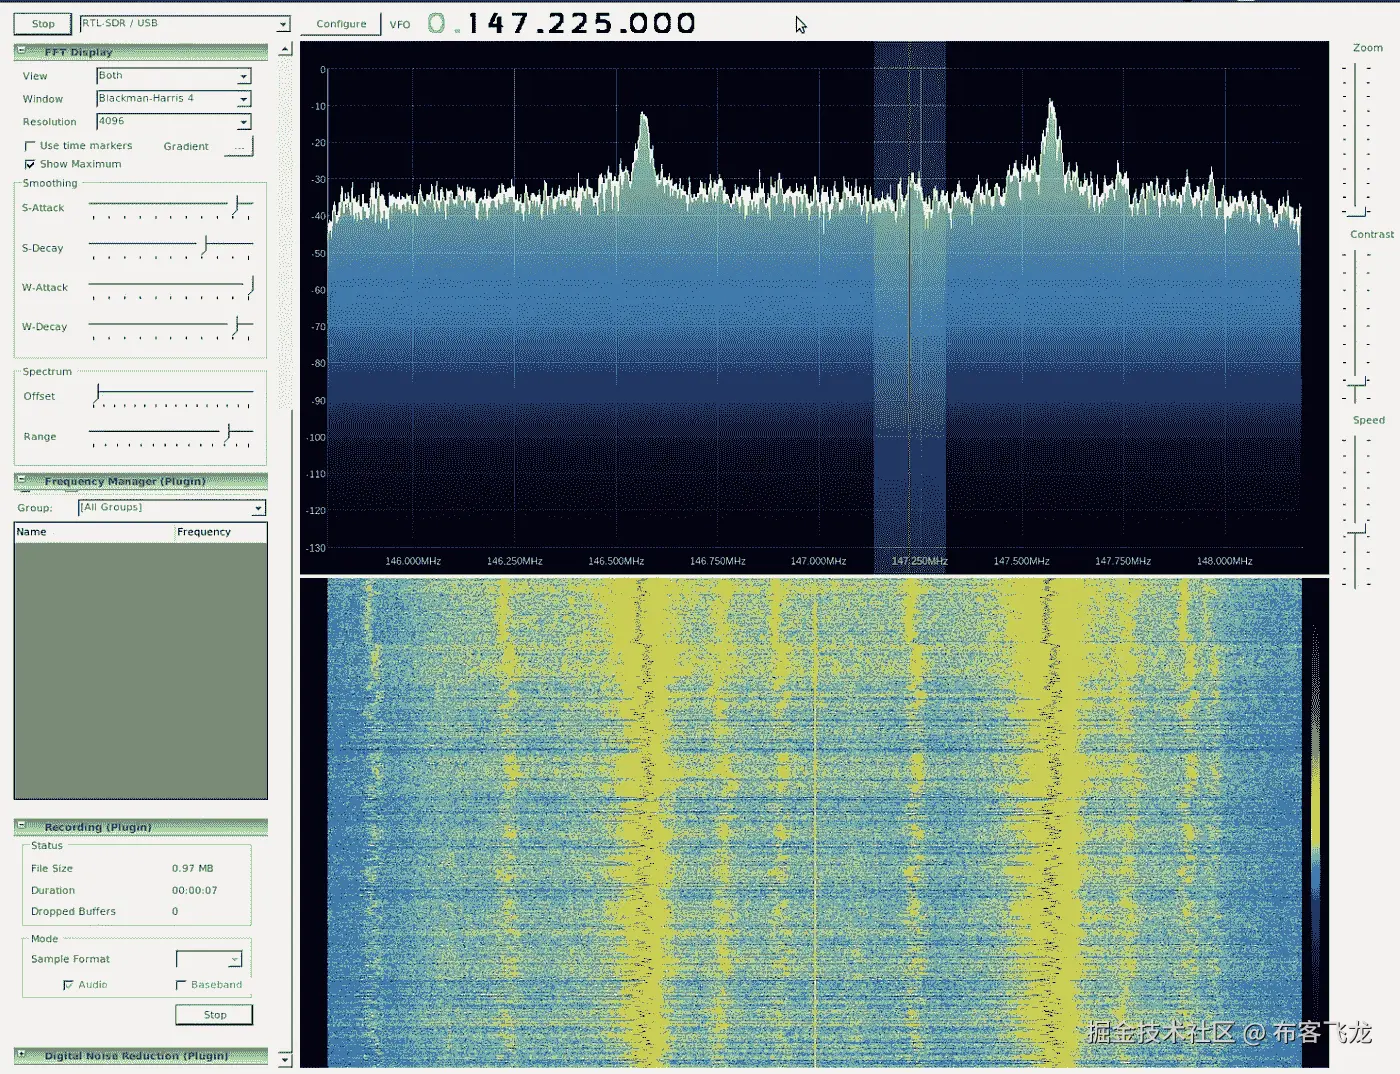Open the Resolution dropdown 4096

point(174,122)
